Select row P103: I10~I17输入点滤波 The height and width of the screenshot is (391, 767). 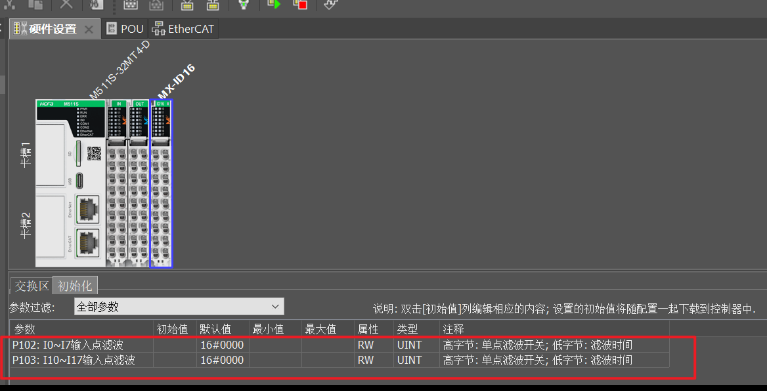[339, 360]
